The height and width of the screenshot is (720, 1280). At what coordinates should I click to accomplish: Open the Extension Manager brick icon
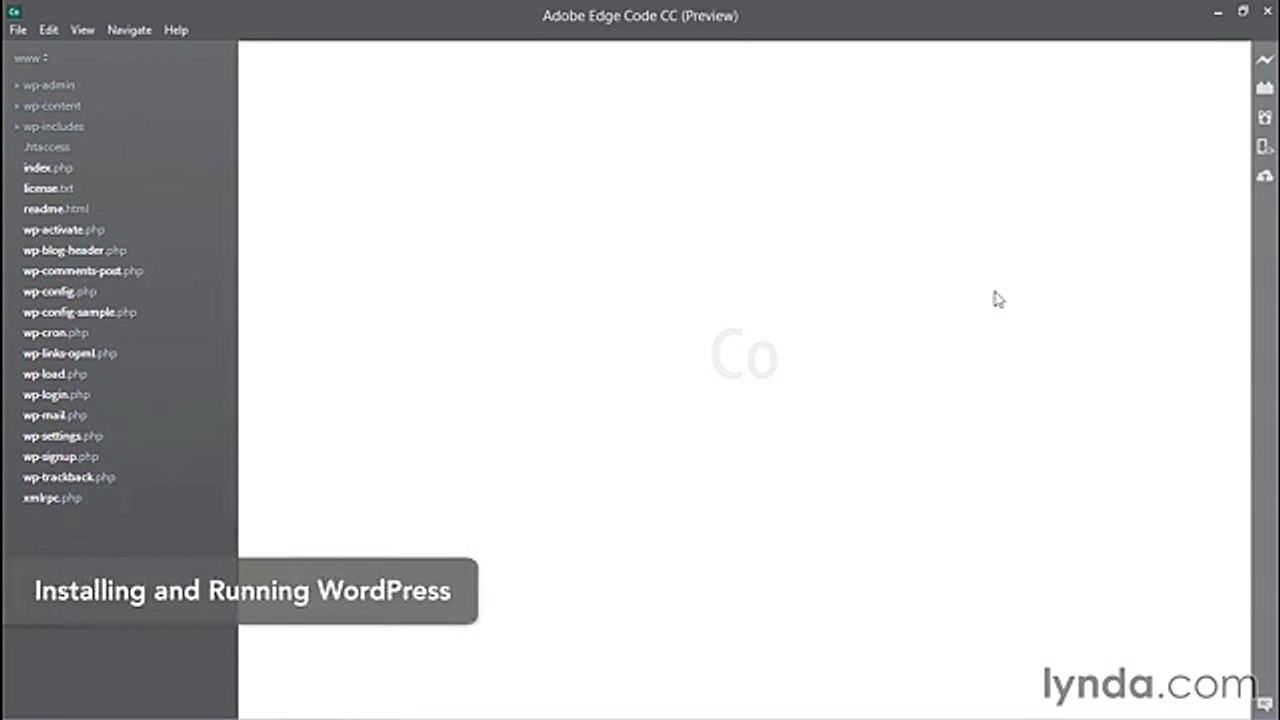(x=1265, y=89)
